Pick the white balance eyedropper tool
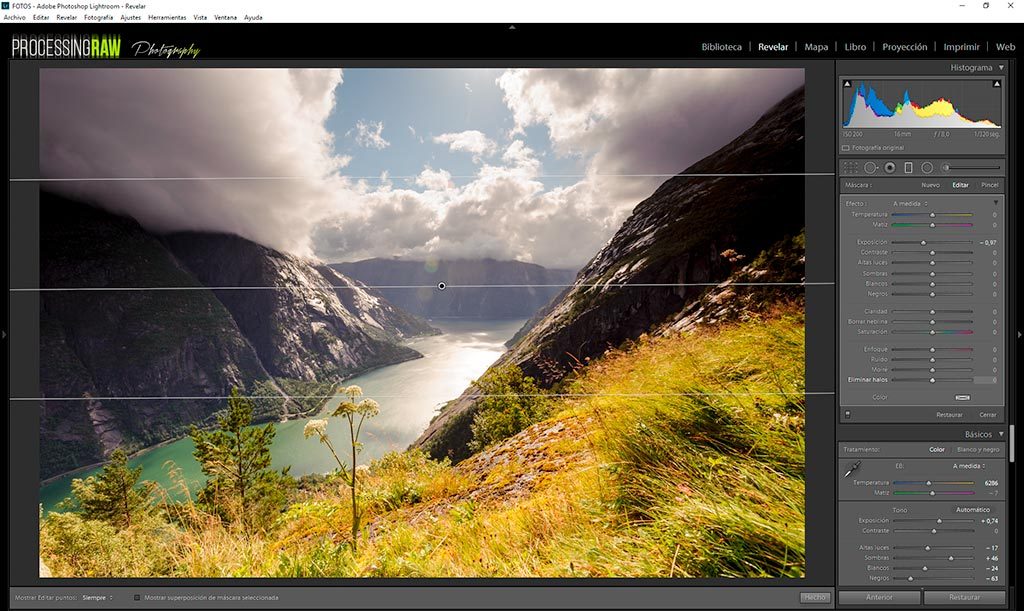The height and width of the screenshot is (611, 1024). tap(852, 469)
